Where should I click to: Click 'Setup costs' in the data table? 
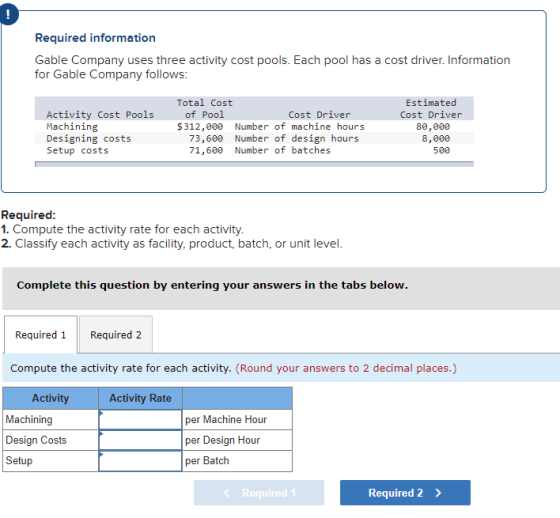(77, 150)
